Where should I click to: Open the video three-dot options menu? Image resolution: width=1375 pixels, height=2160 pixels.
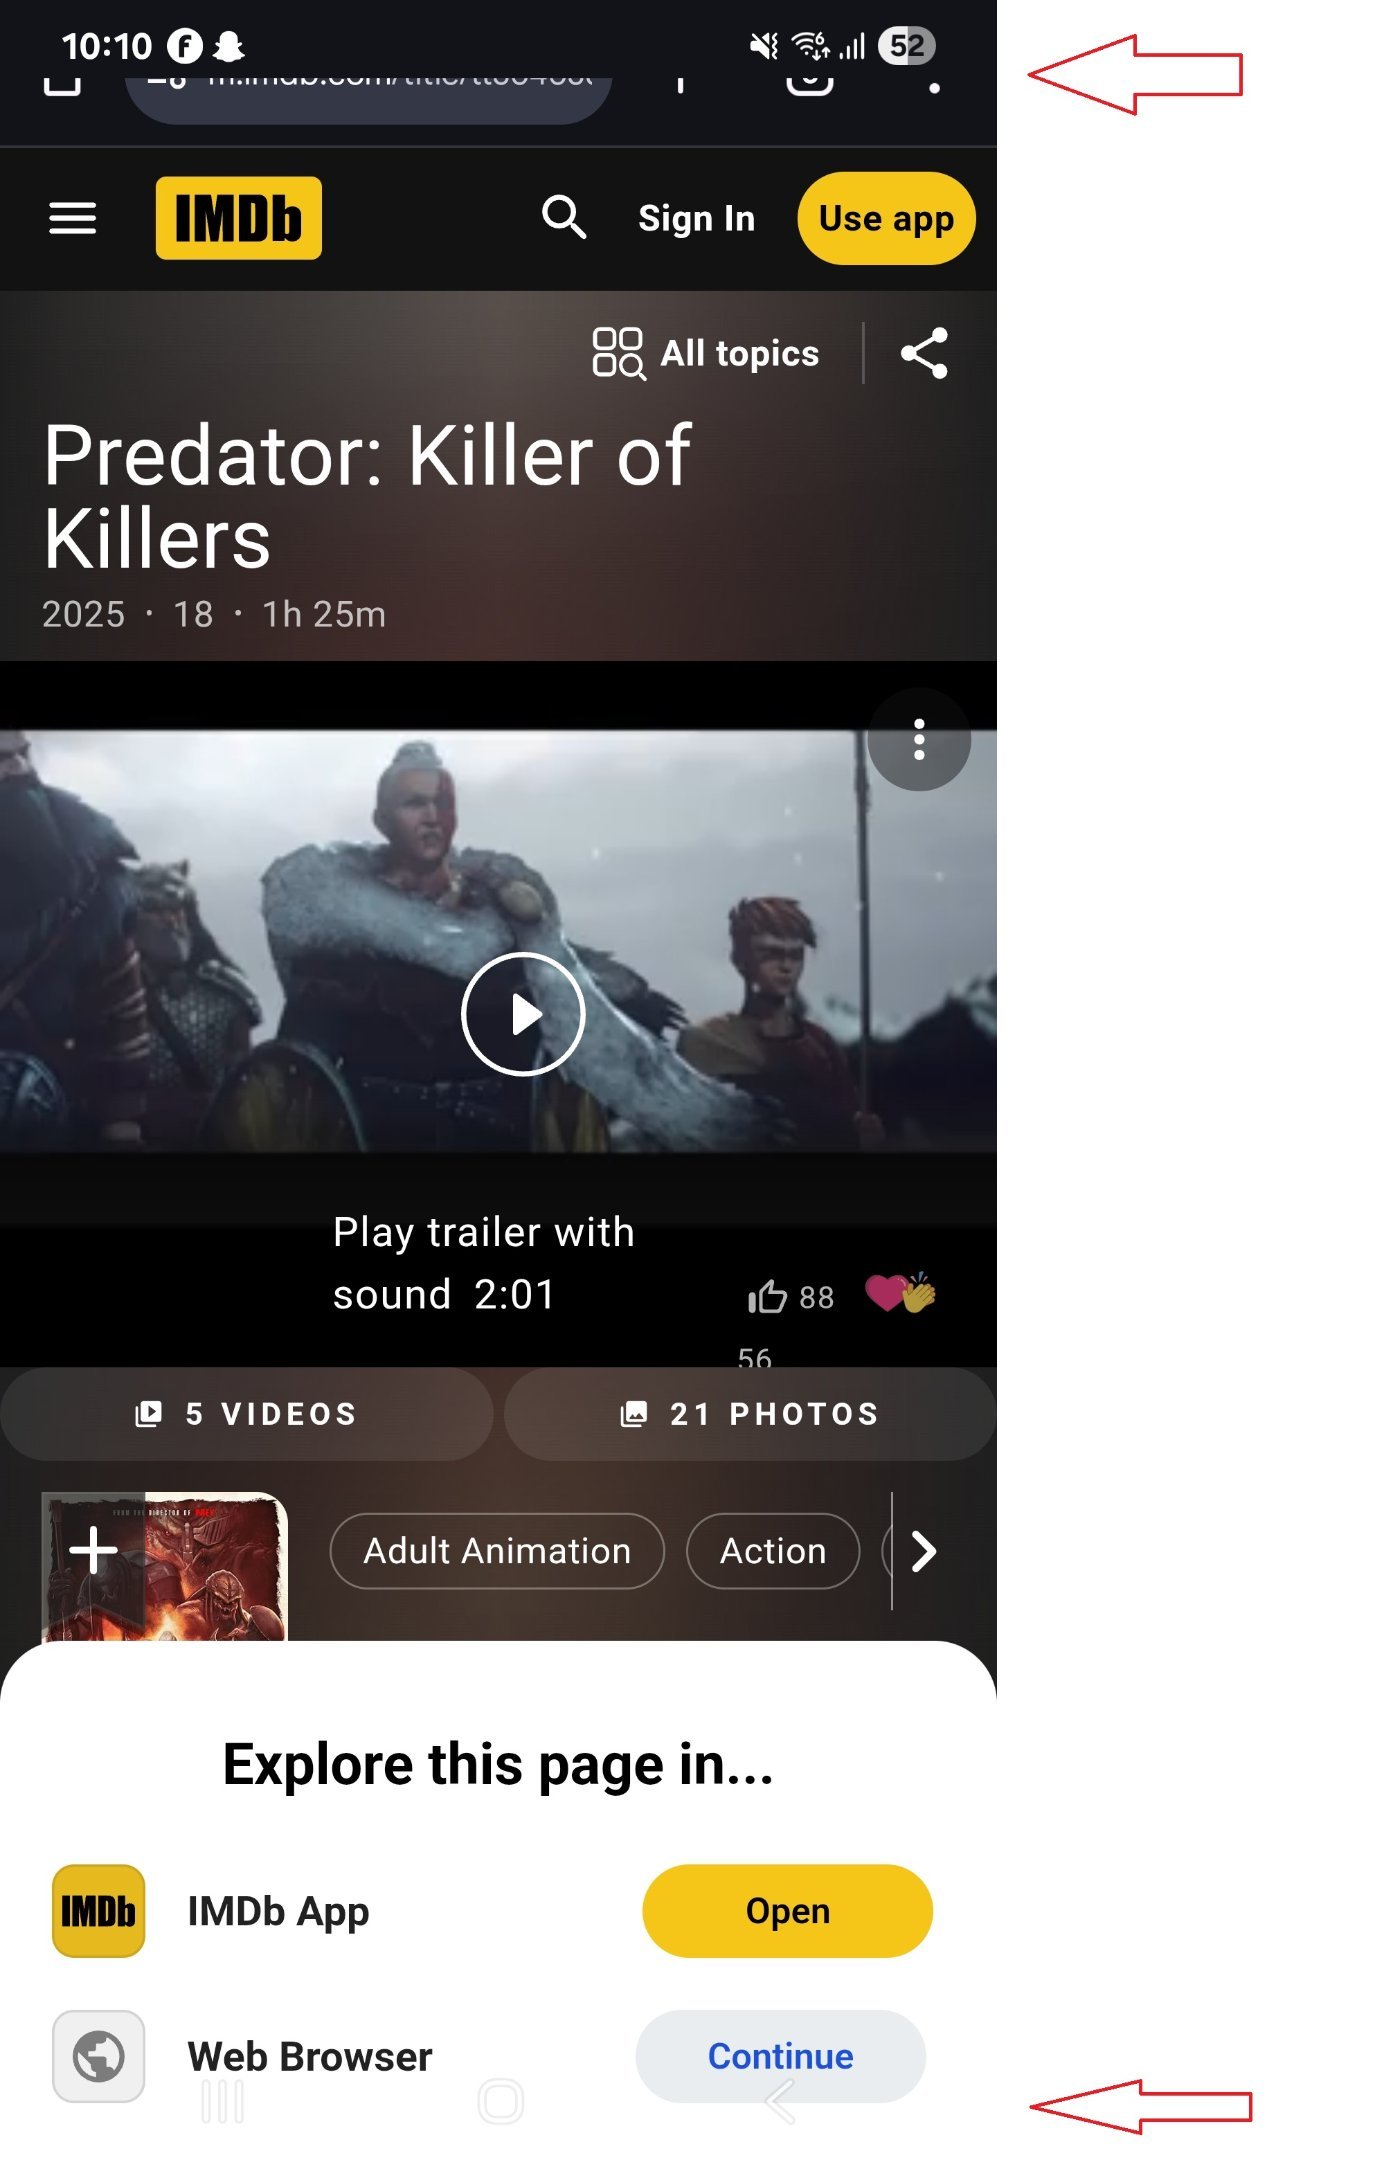(x=919, y=740)
